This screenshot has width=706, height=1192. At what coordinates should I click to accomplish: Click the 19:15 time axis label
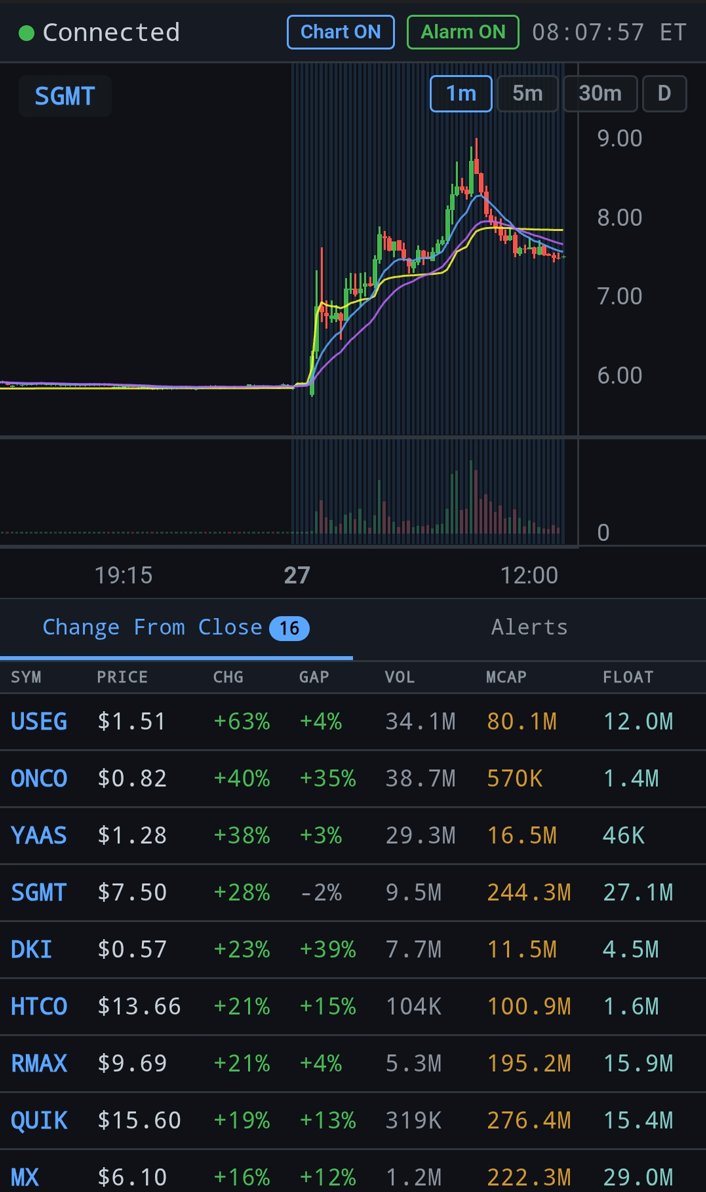click(x=123, y=575)
